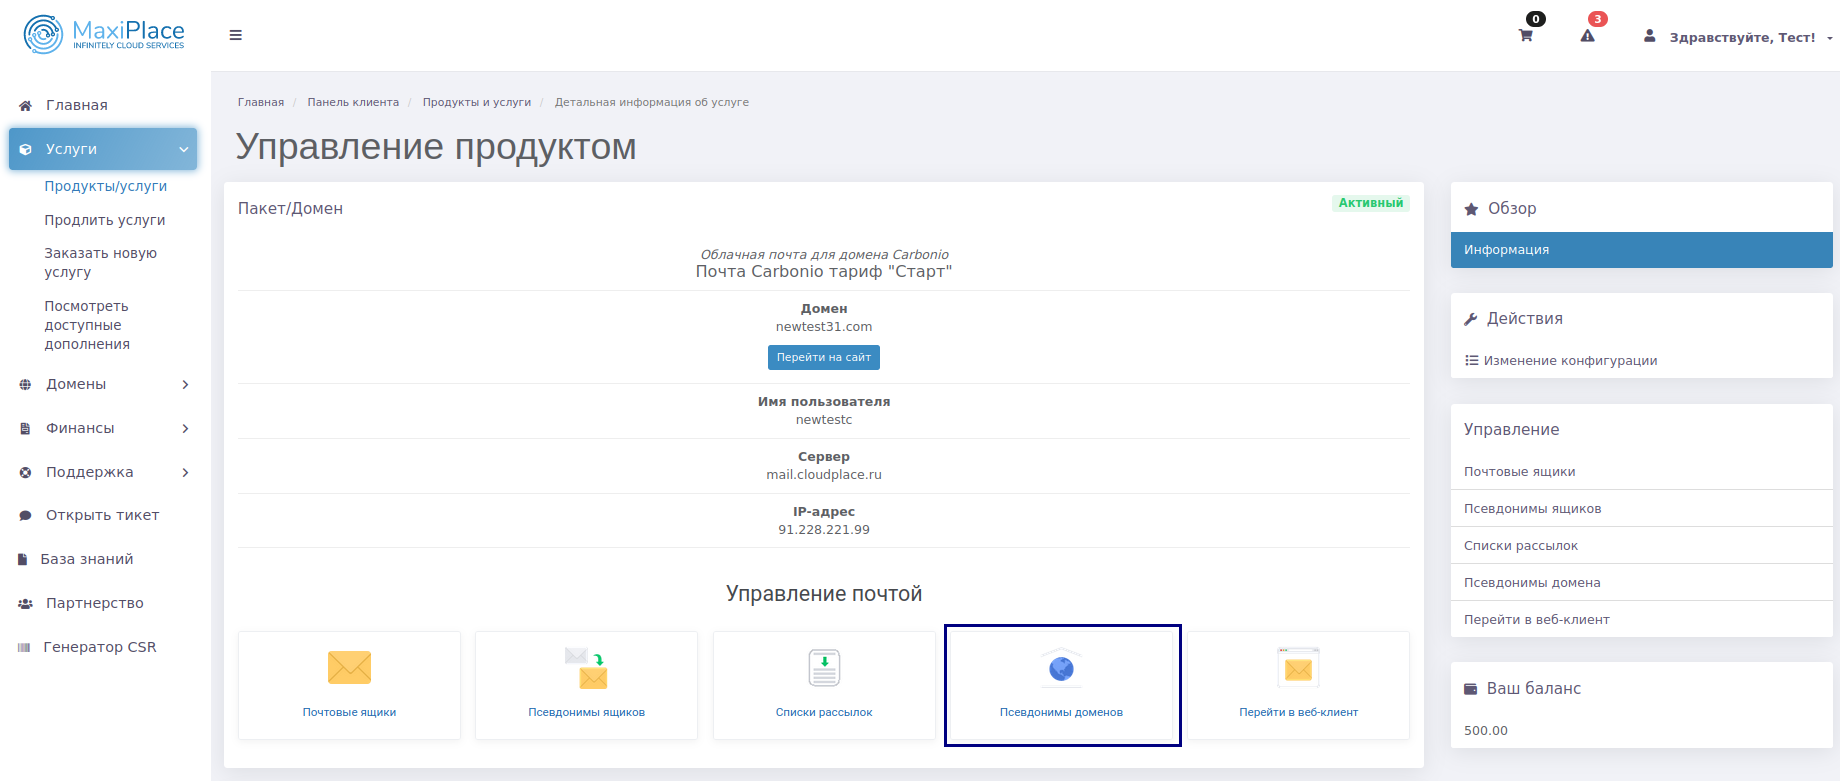Click the home icon beside Главная
Viewport: 1840px width, 781px height.
[25, 105]
